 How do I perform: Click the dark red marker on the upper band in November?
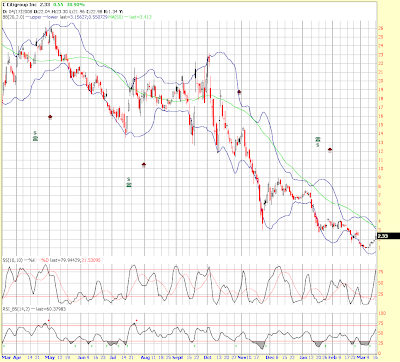pyautogui.click(x=239, y=91)
